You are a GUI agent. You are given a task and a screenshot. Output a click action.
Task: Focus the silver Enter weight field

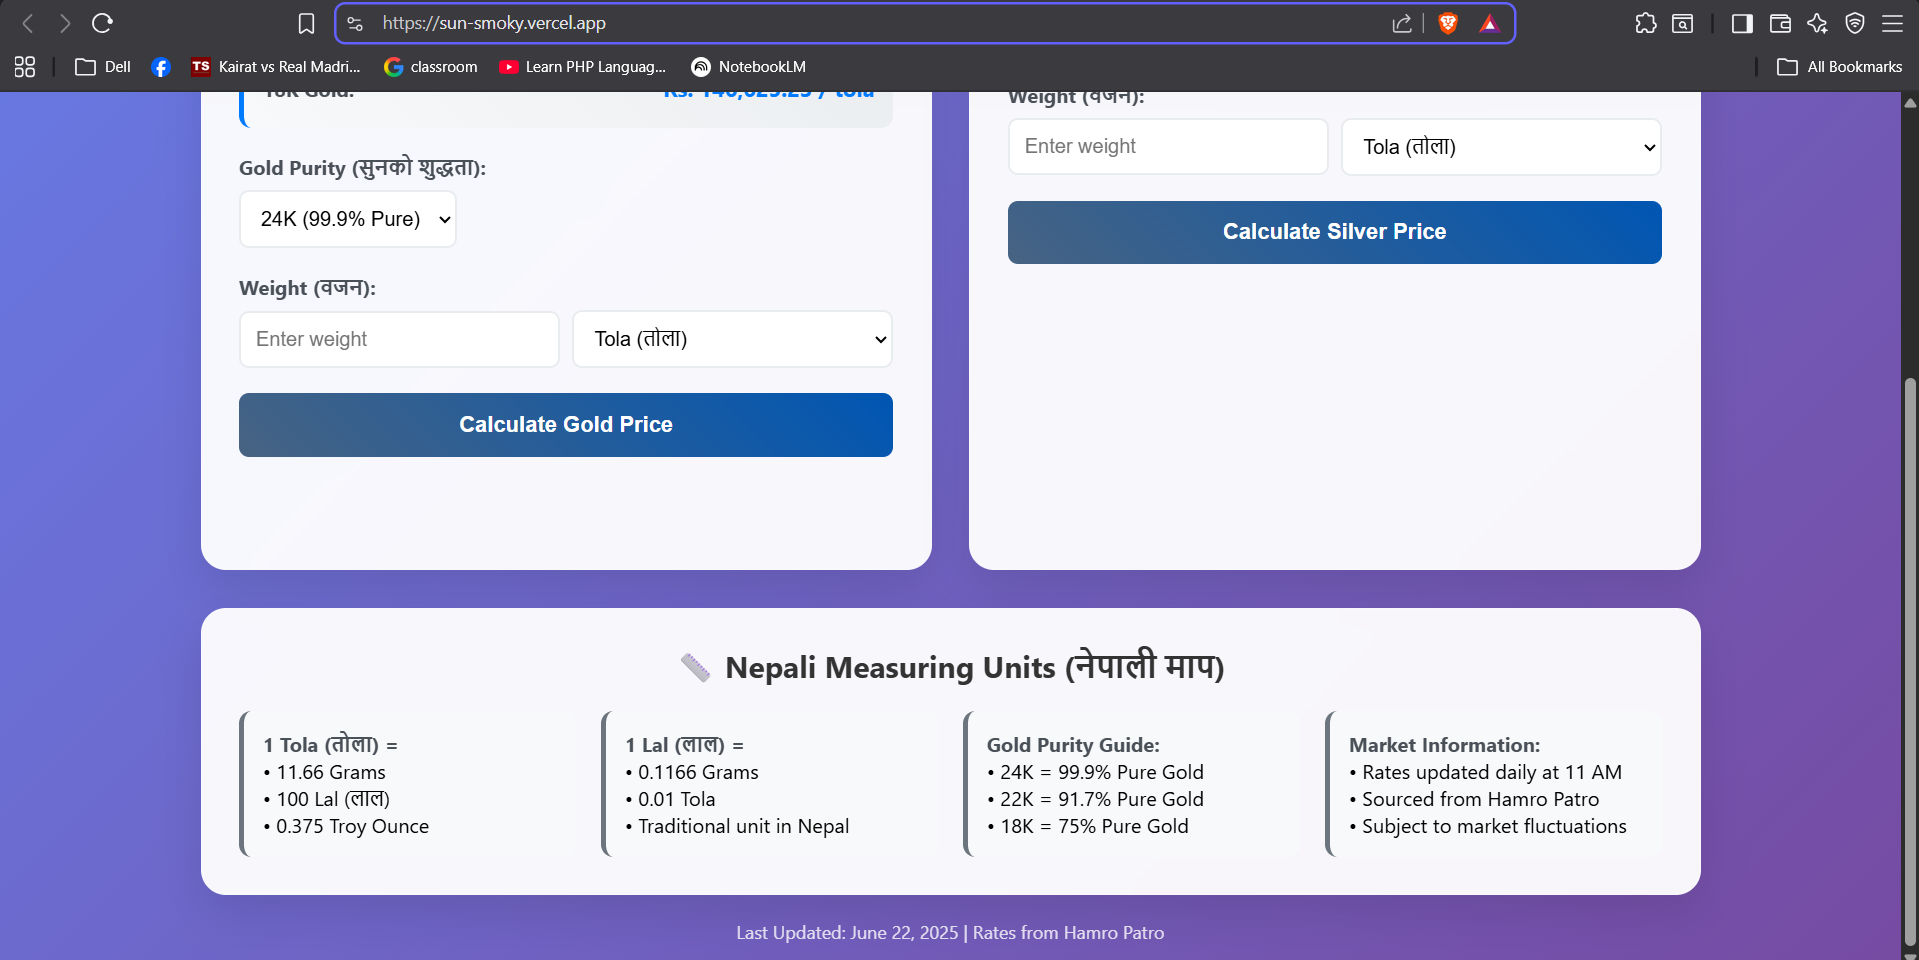(1167, 147)
